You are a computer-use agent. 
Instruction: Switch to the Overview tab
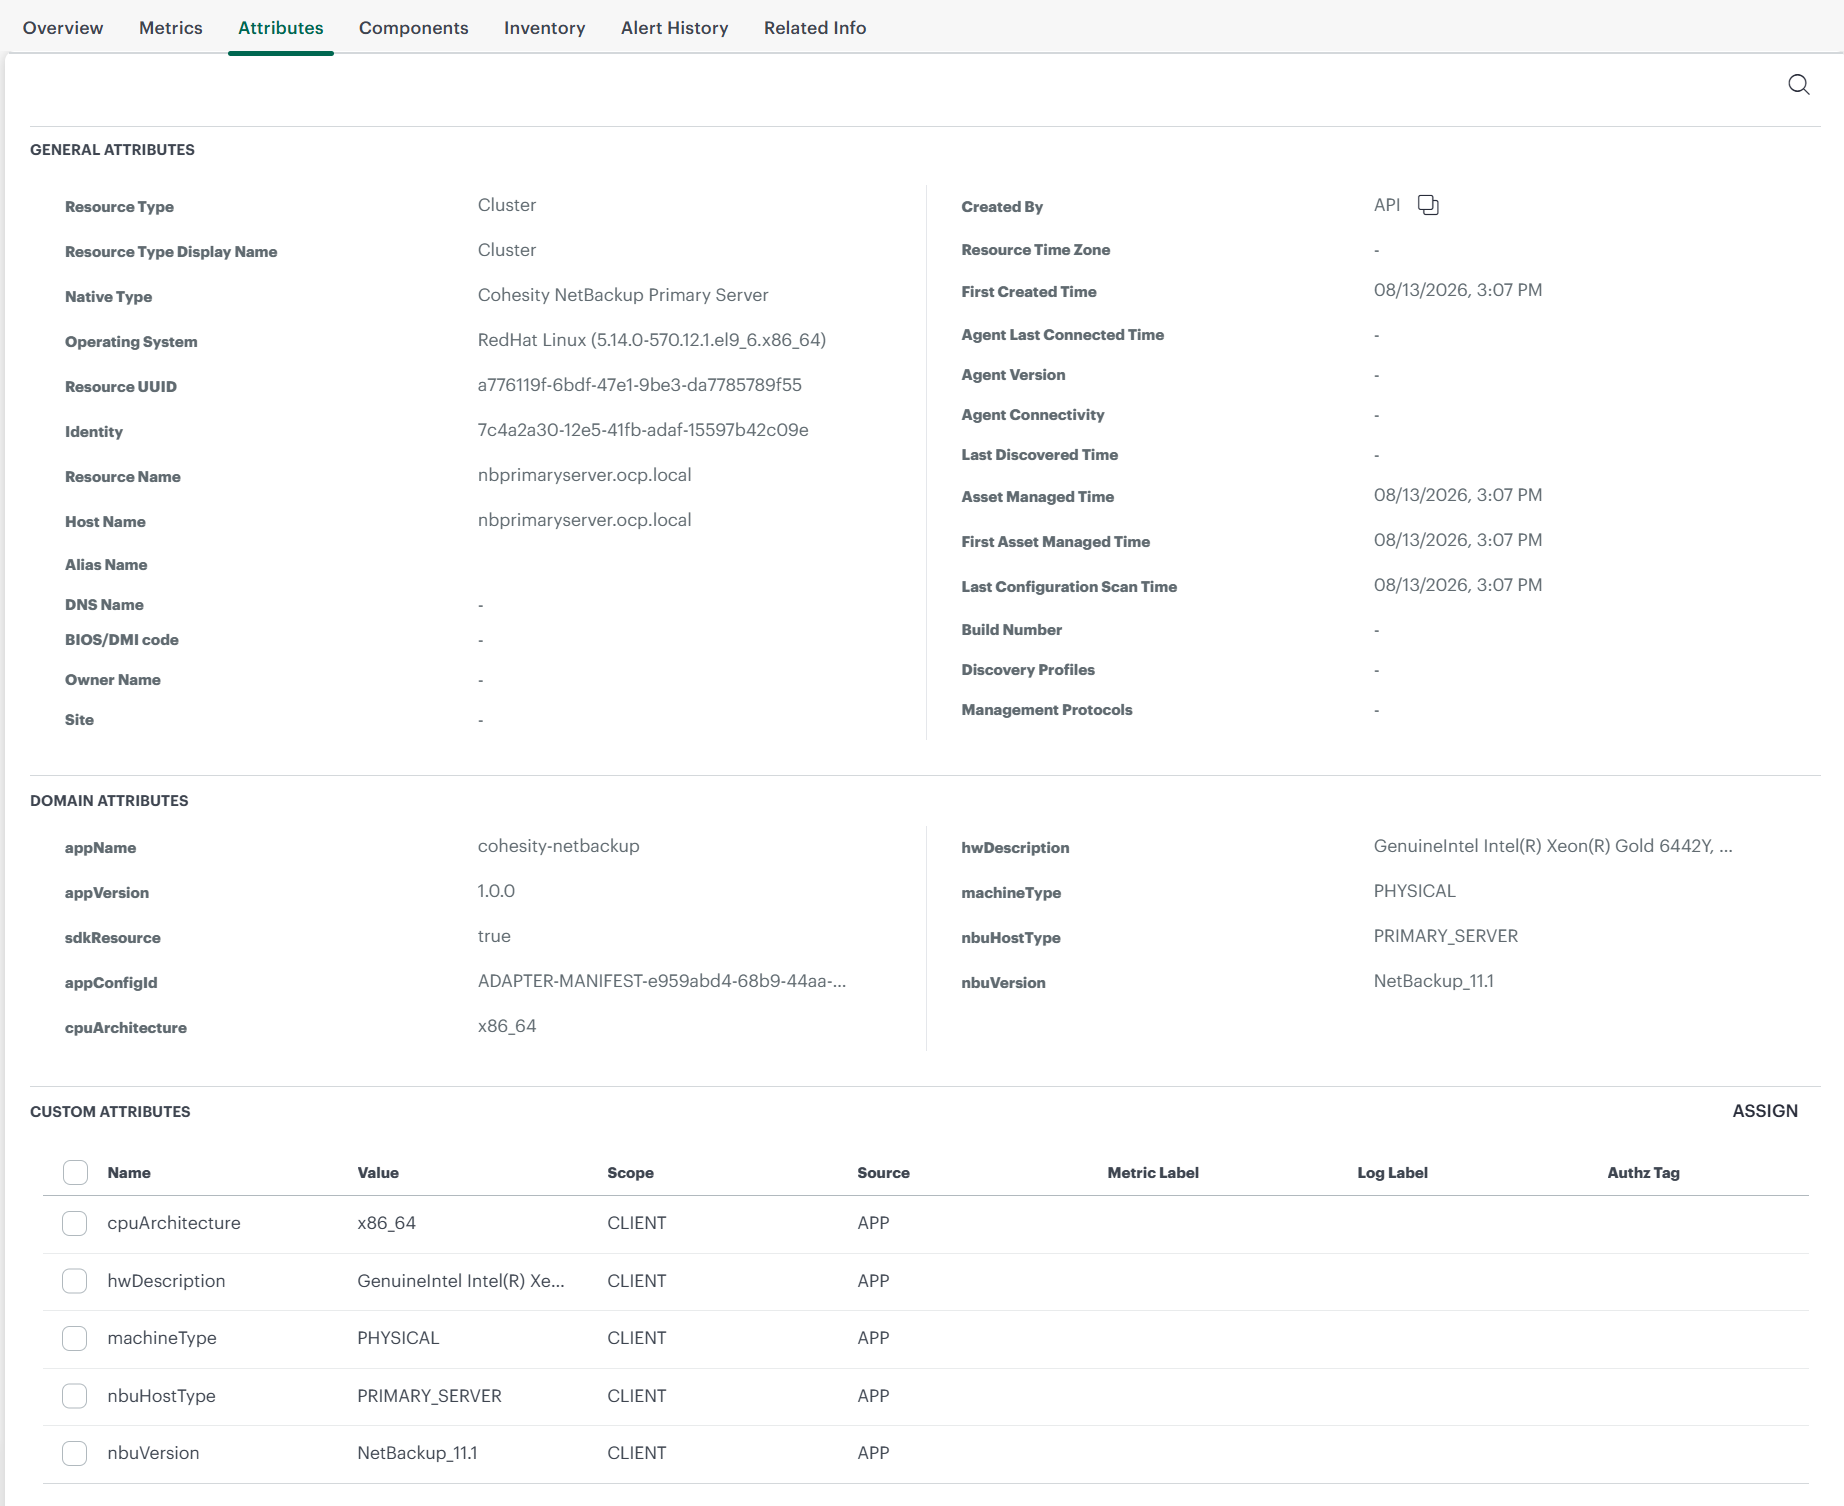click(63, 28)
